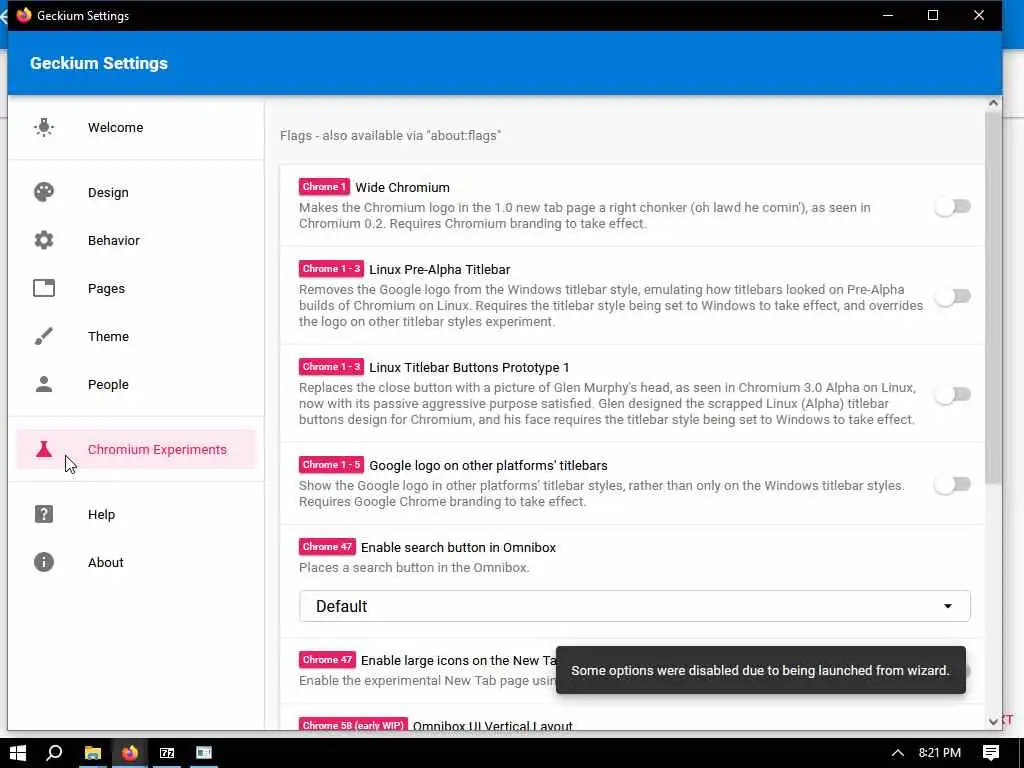Image resolution: width=1024 pixels, height=768 pixels.
Task: Click the Firefox taskbar icon
Action: pyautogui.click(x=129, y=753)
